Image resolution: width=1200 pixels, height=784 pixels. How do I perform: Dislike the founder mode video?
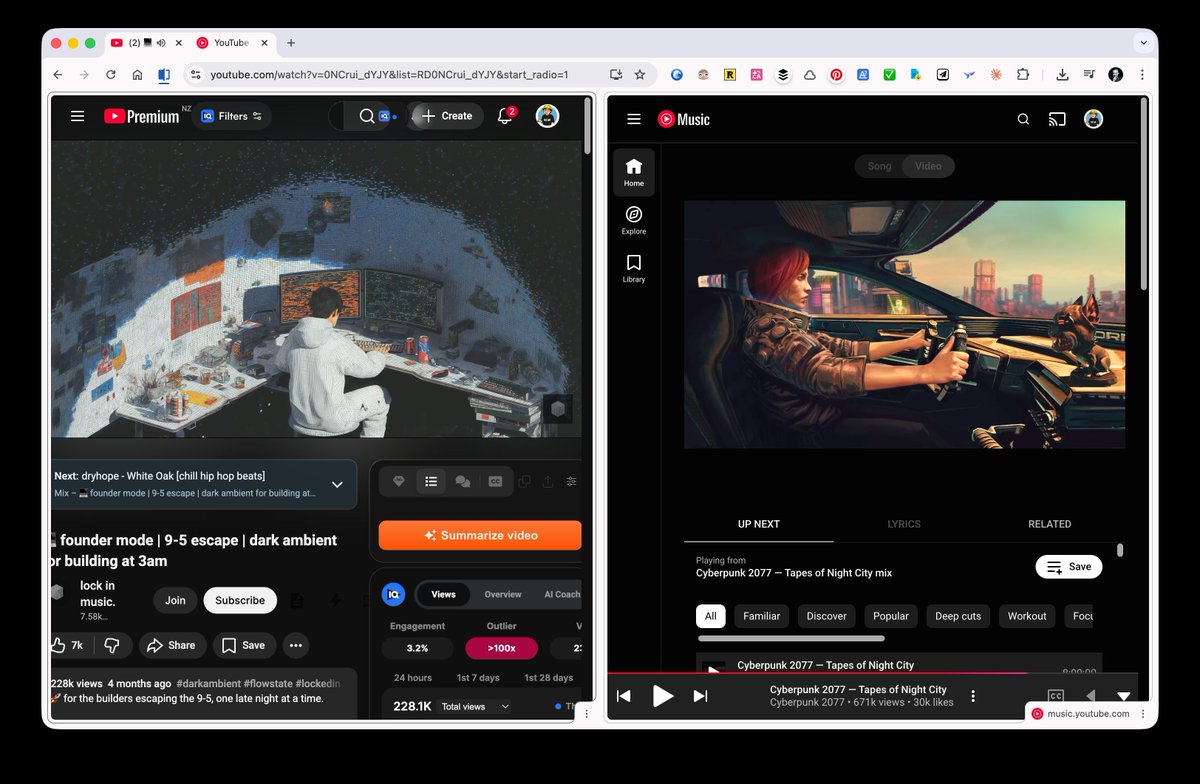tap(112, 645)
